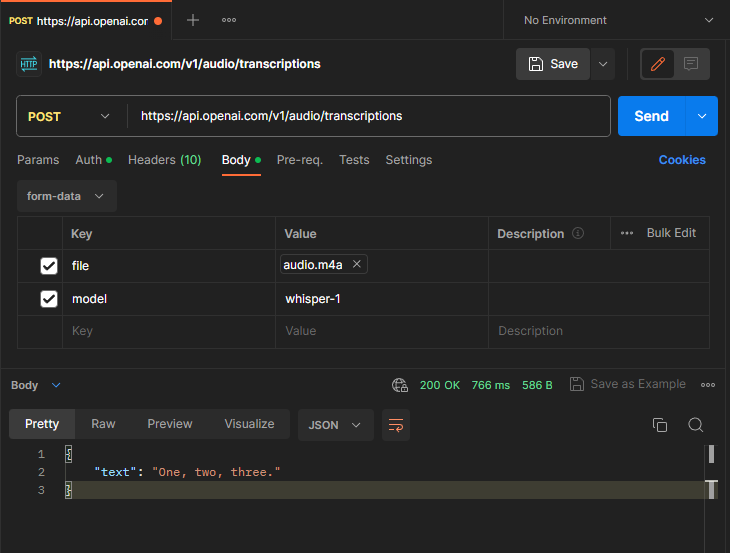The image size is (730, 553).
Task: Open the Cookies link
Action: pos(682,160)
